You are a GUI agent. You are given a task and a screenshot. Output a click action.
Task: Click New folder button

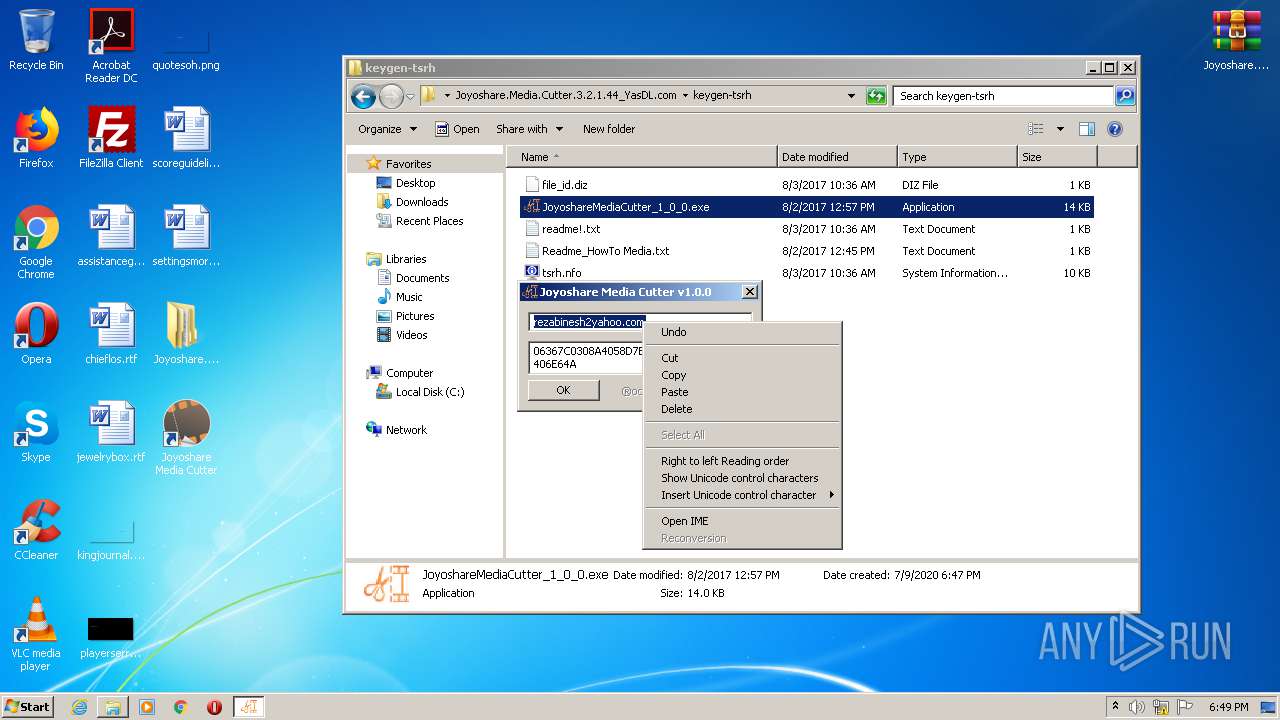coord(609,129)
